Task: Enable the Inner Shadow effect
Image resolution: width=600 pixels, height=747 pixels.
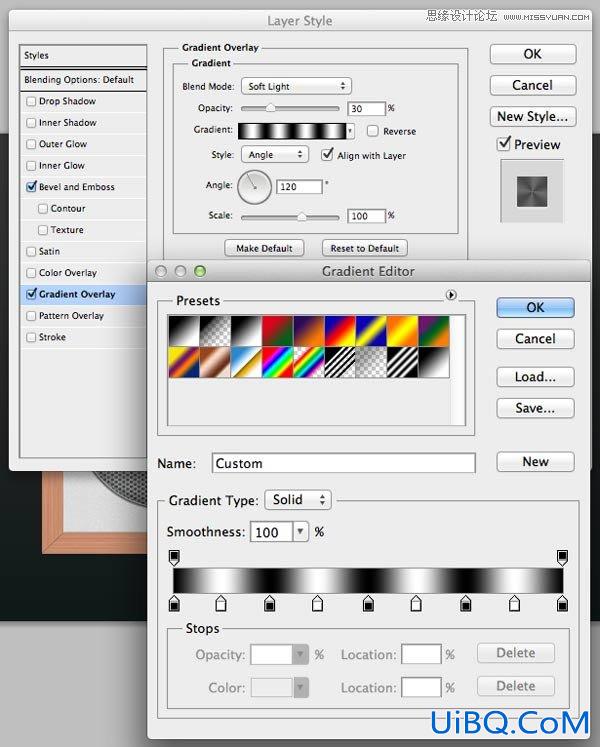Action: [31, 122]
